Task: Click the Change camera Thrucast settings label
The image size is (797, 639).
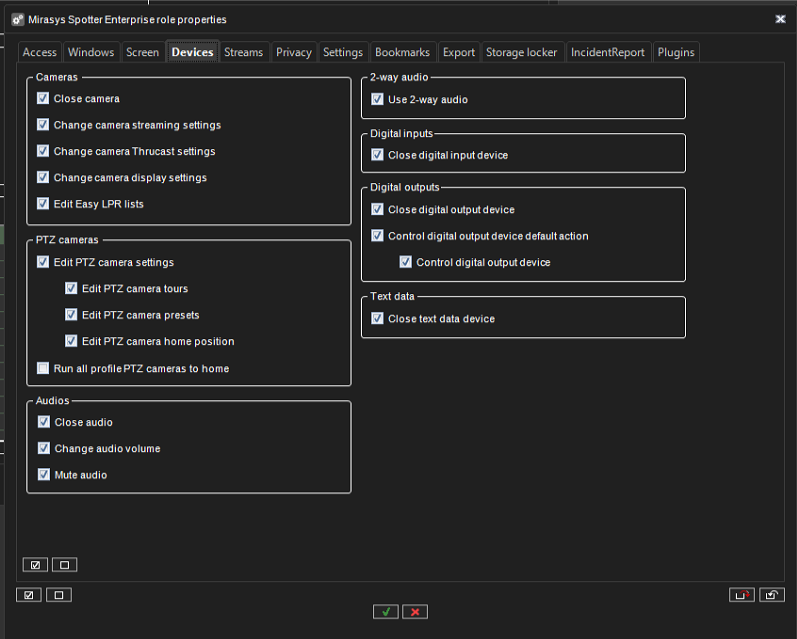Action: point(134,152)
